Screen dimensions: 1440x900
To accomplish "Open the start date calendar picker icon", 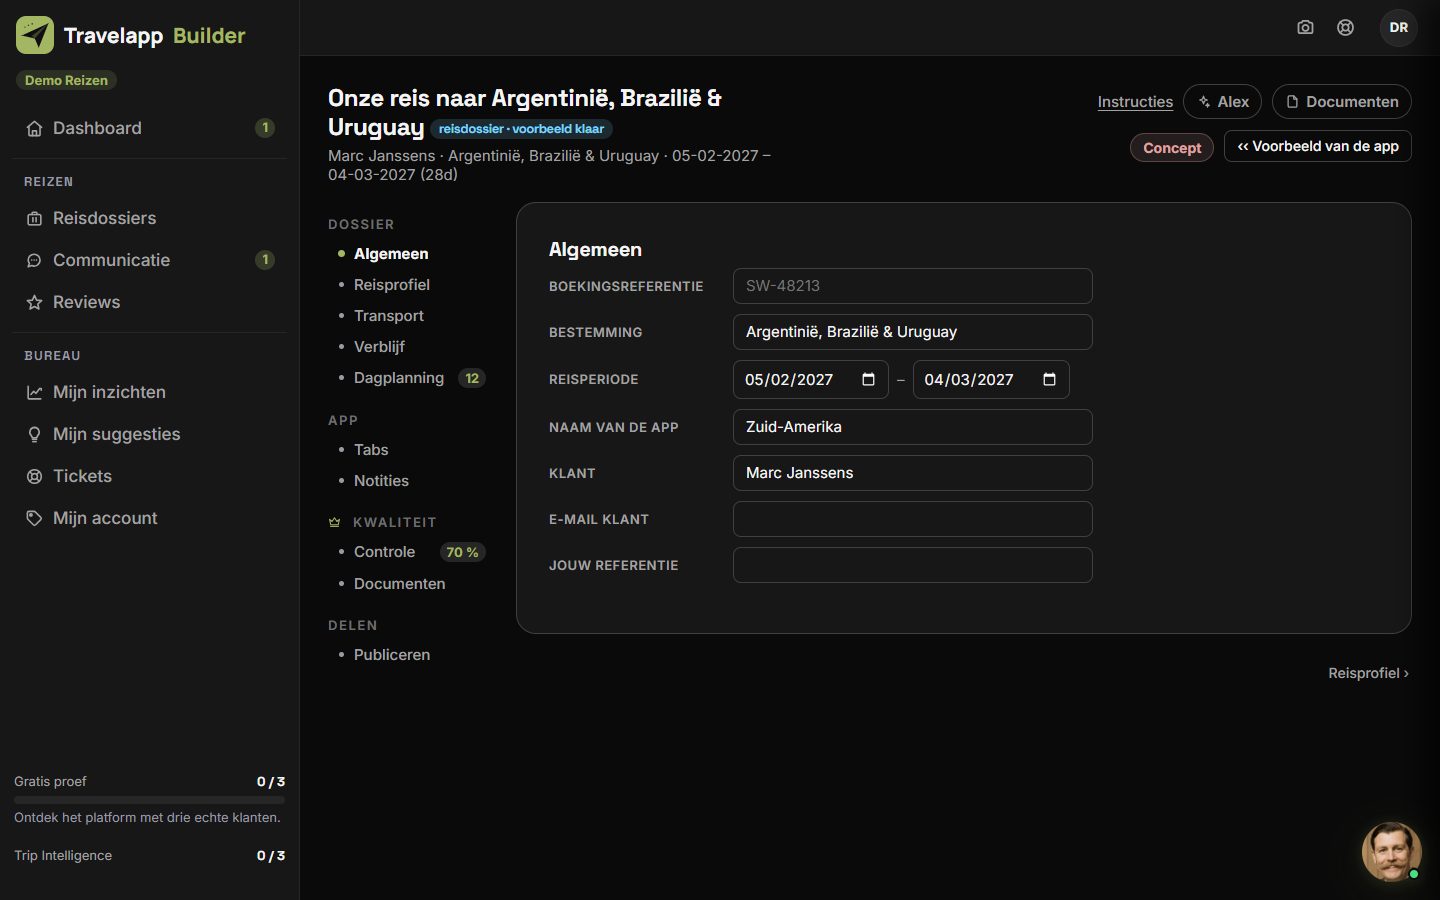I will coord(868,379).
